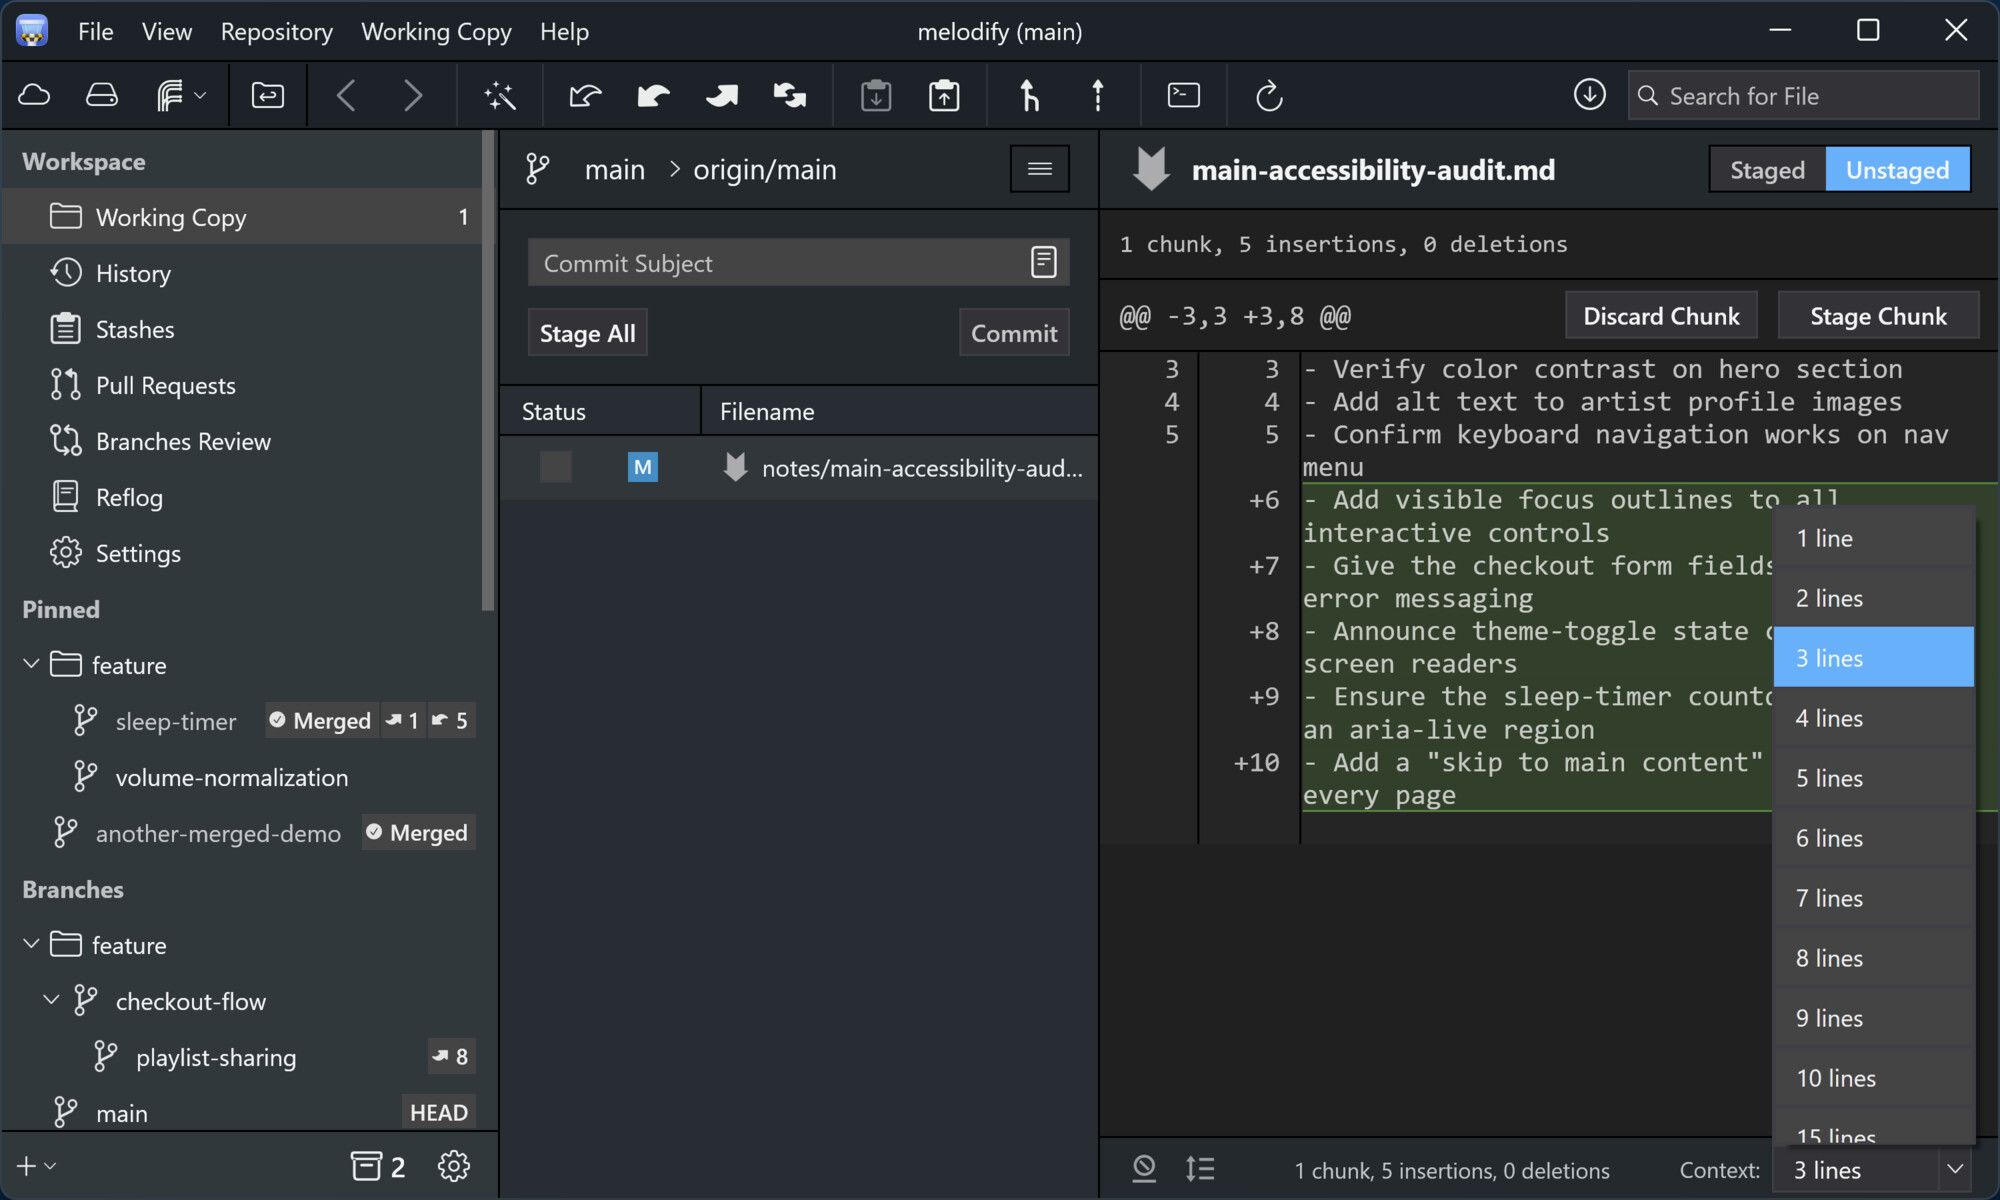Click the Stage All button
The height and width of the screenshot is (1200, 2000).
587,333
